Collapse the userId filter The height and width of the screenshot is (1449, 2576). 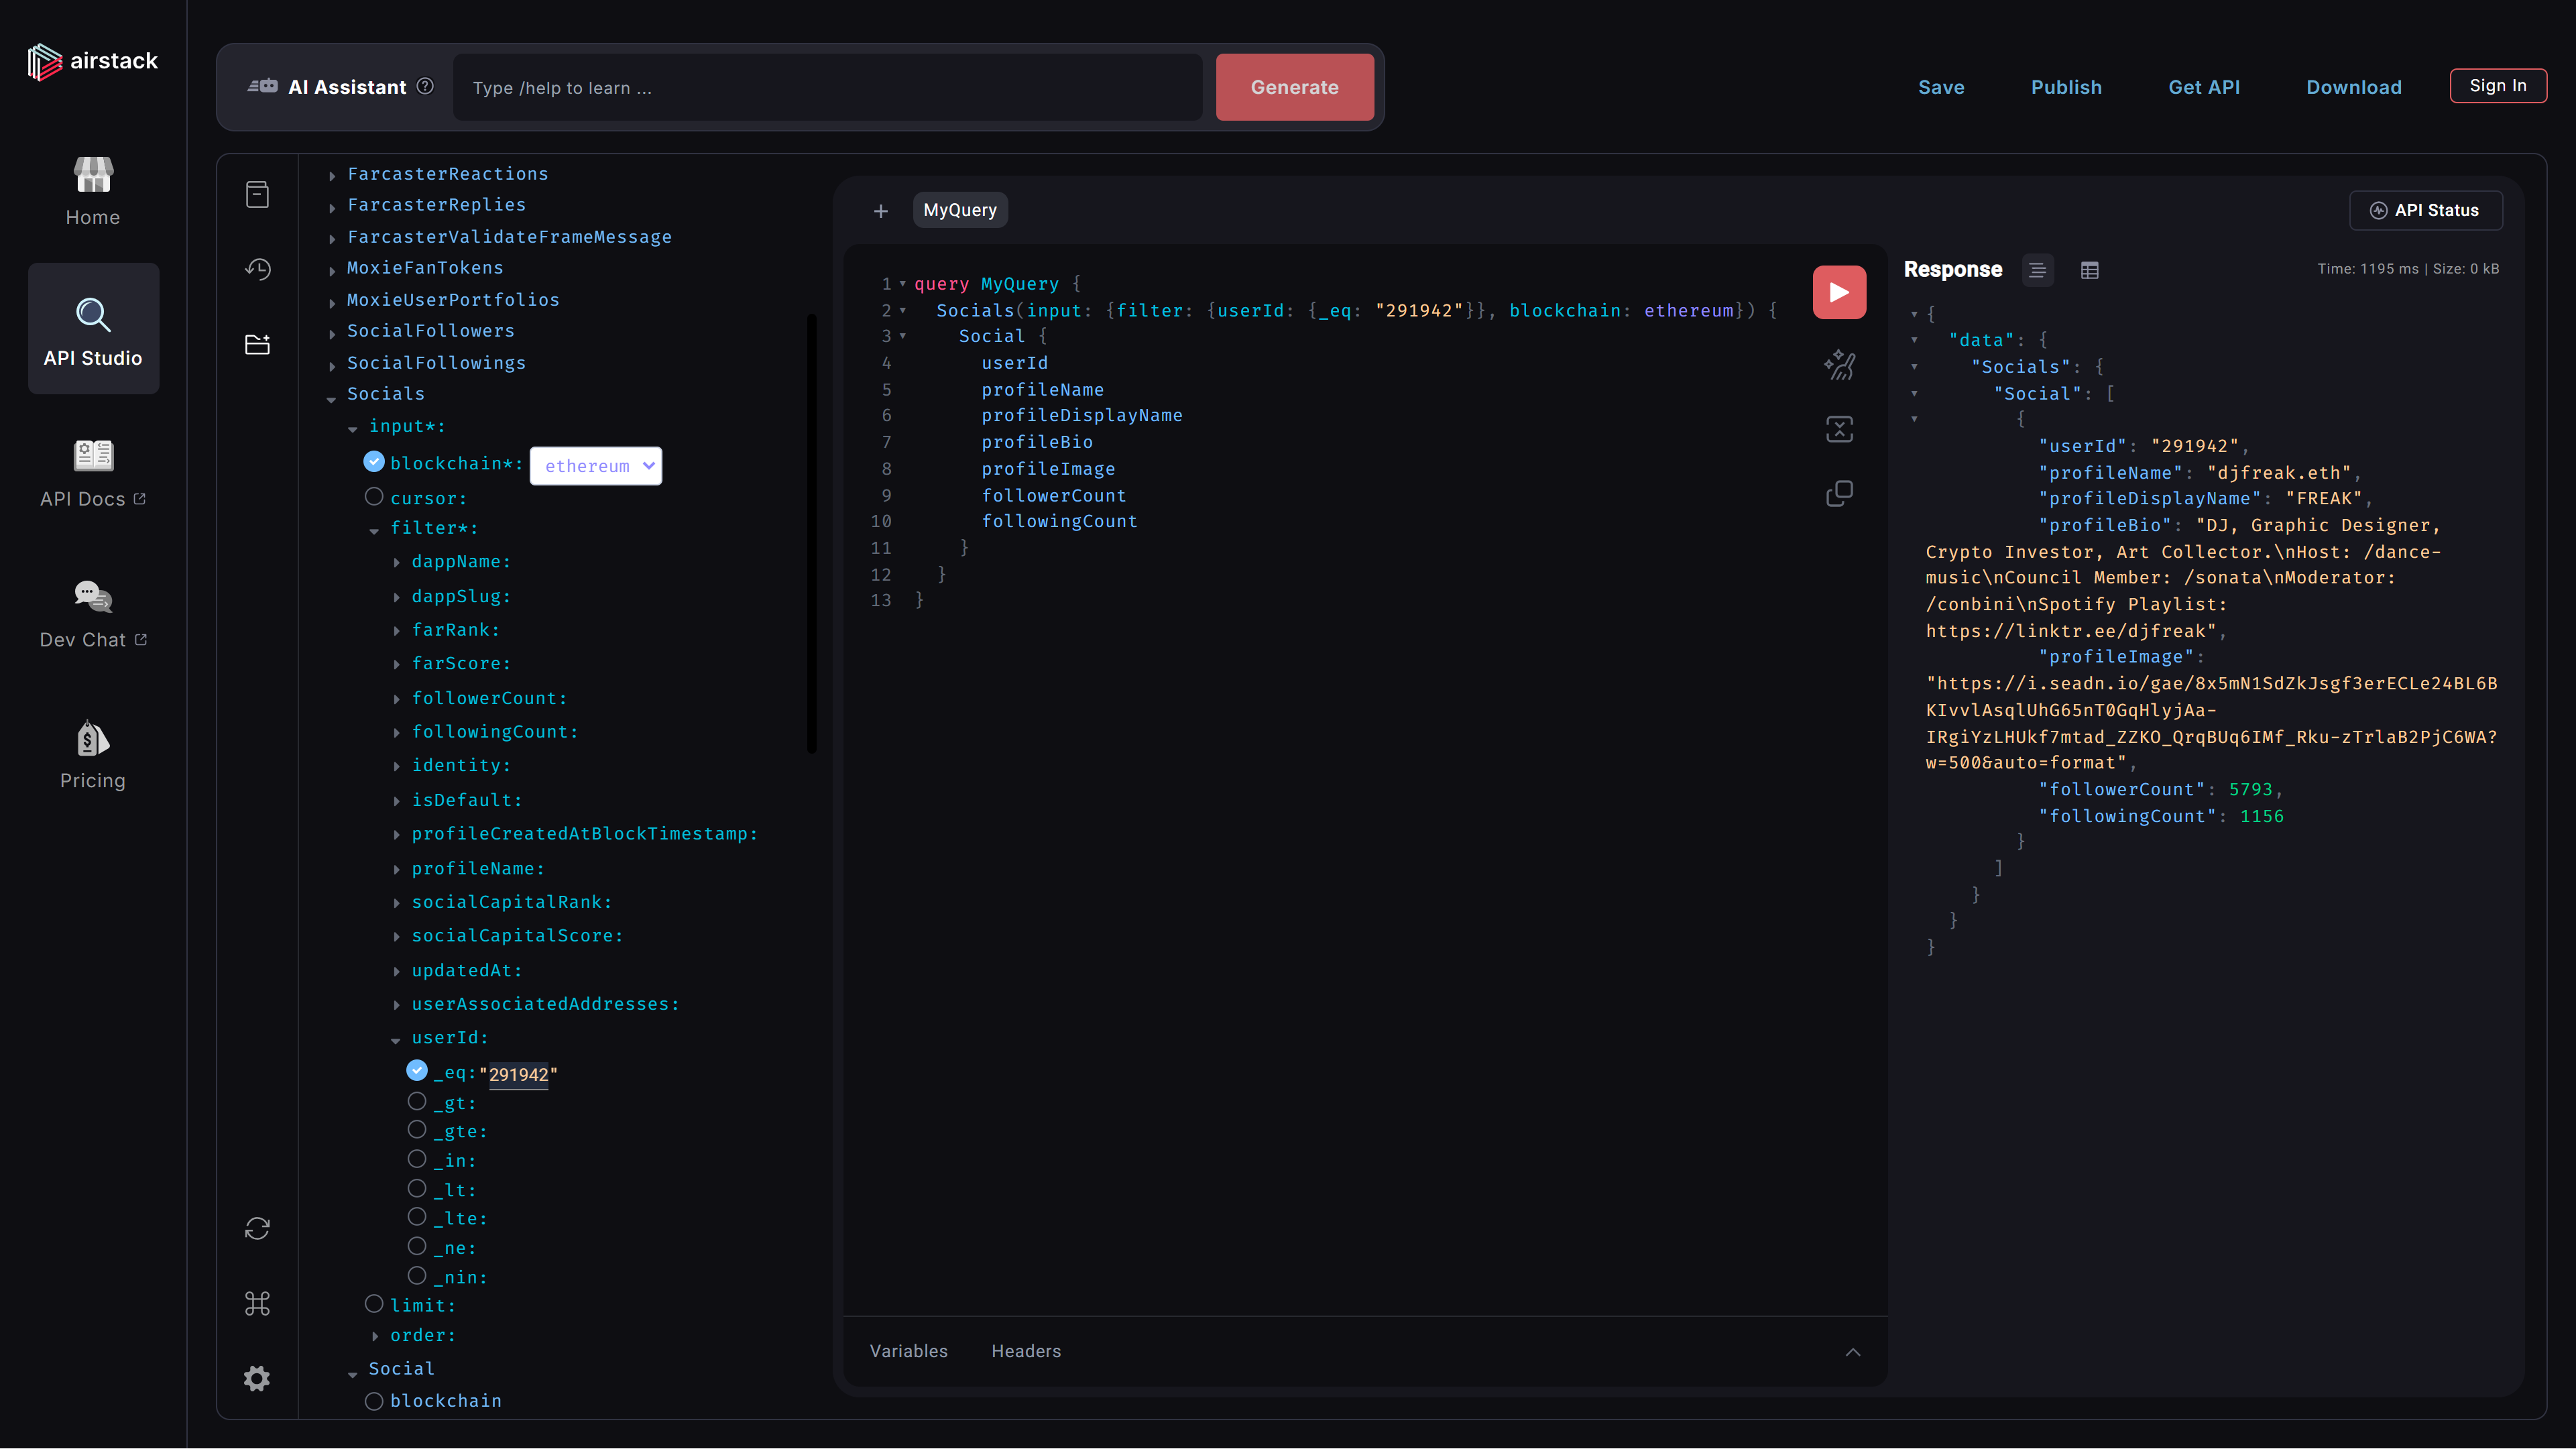(396, 1040)
